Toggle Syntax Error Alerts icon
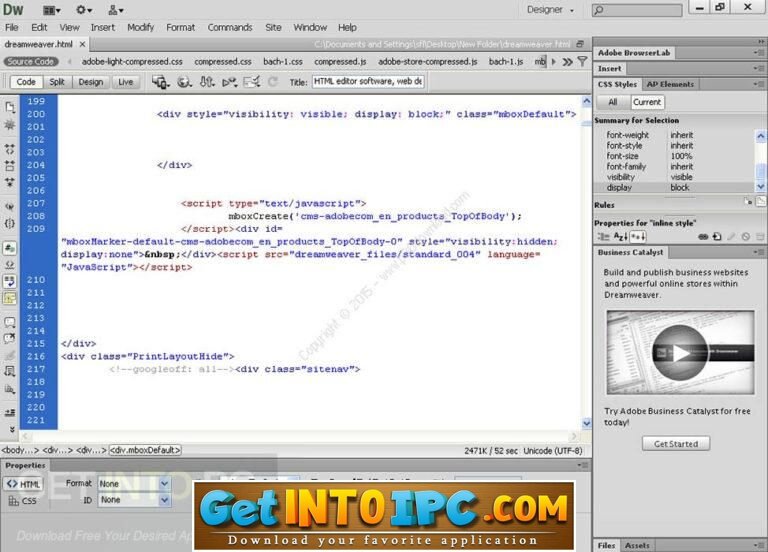768x552 pixels. (9, 298)
